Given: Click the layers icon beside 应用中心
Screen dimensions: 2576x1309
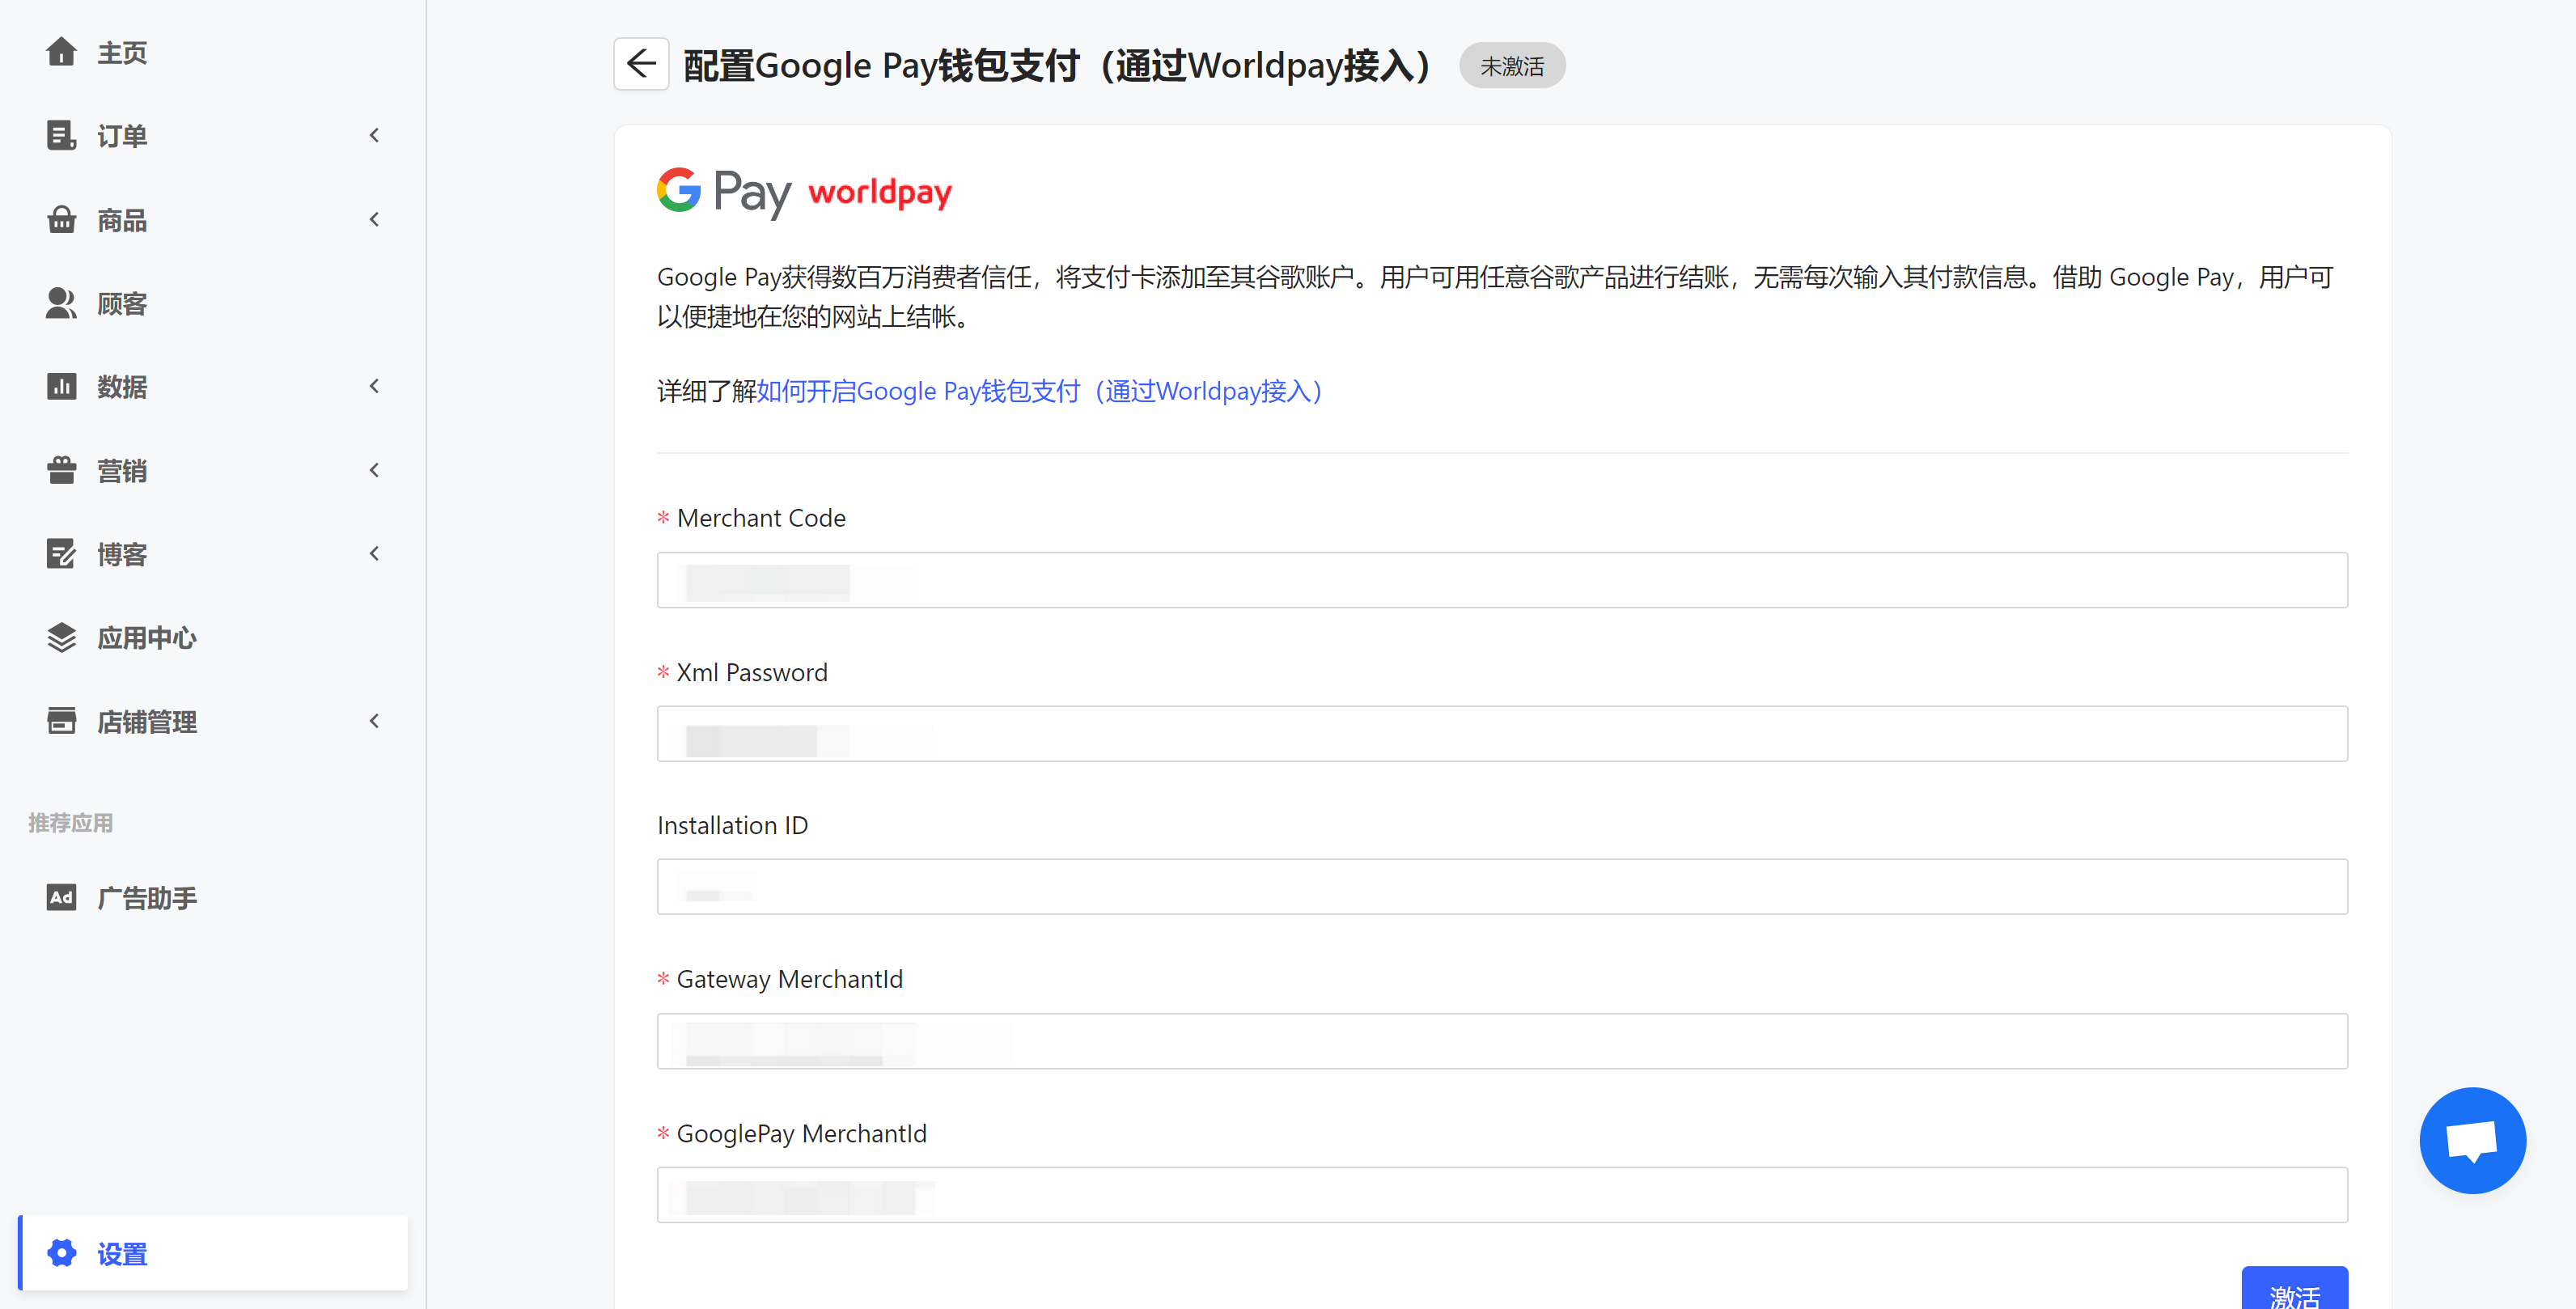Looking at the screenshot, I should (61, 637).
